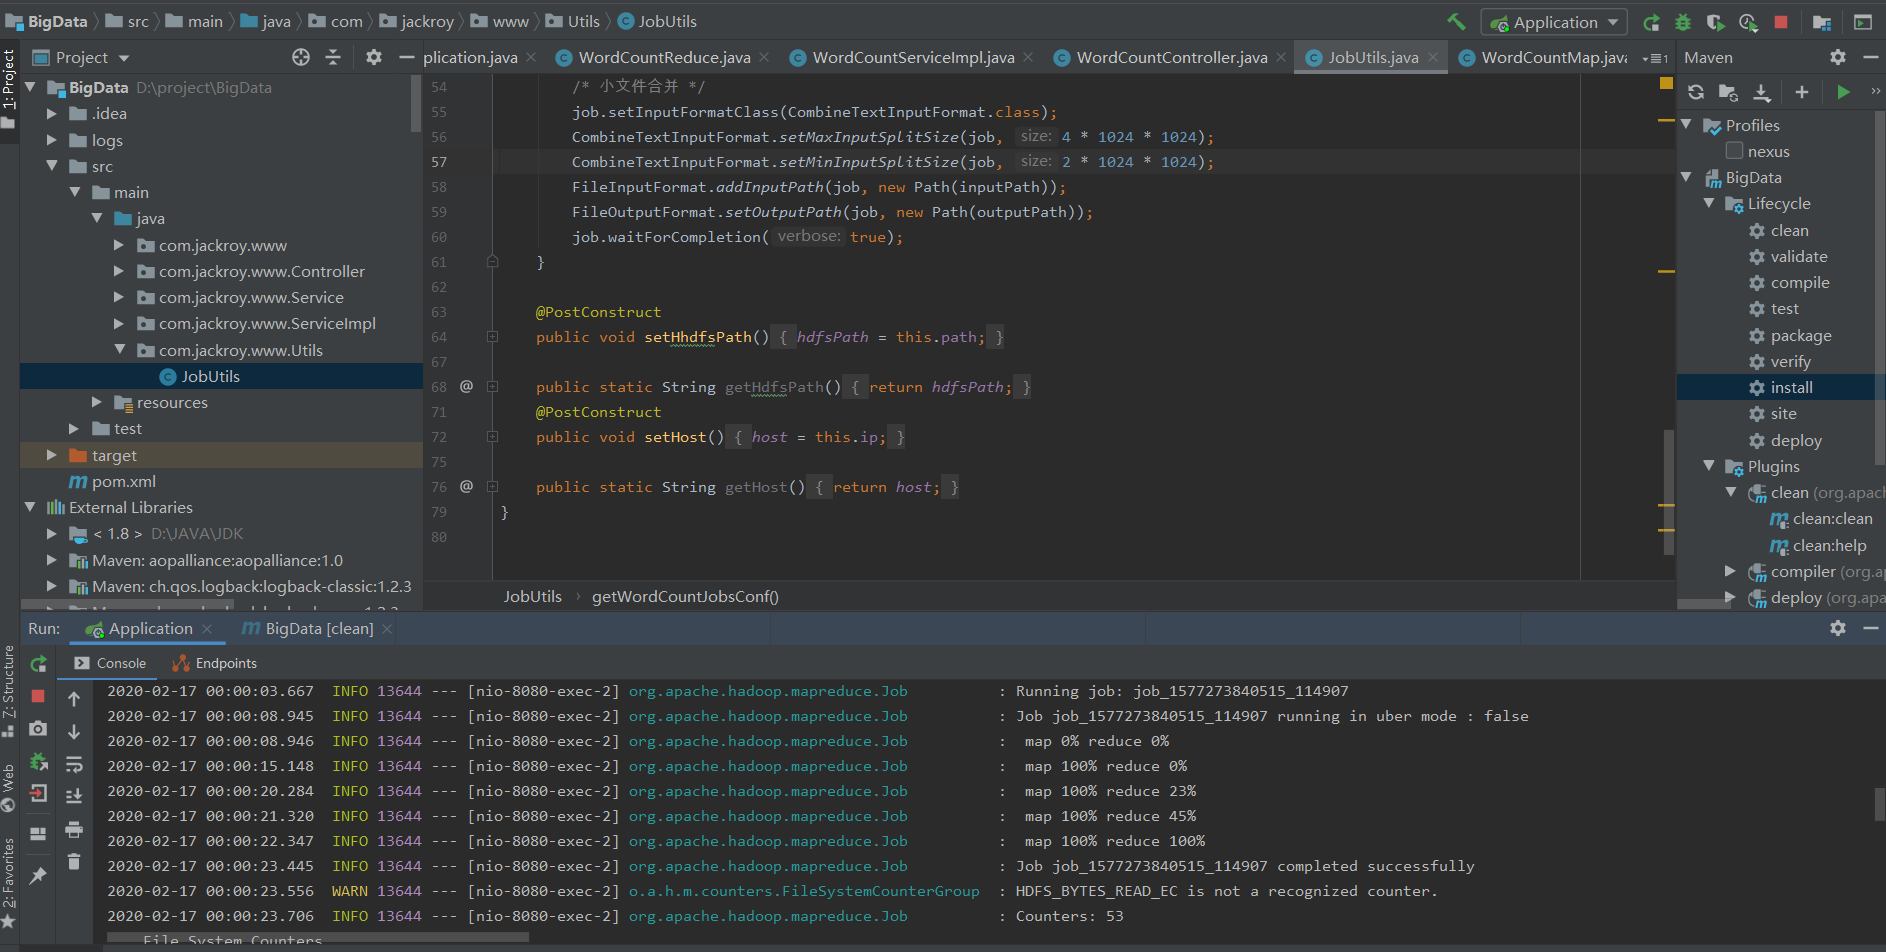Expand the target folder

pos(51,455)
